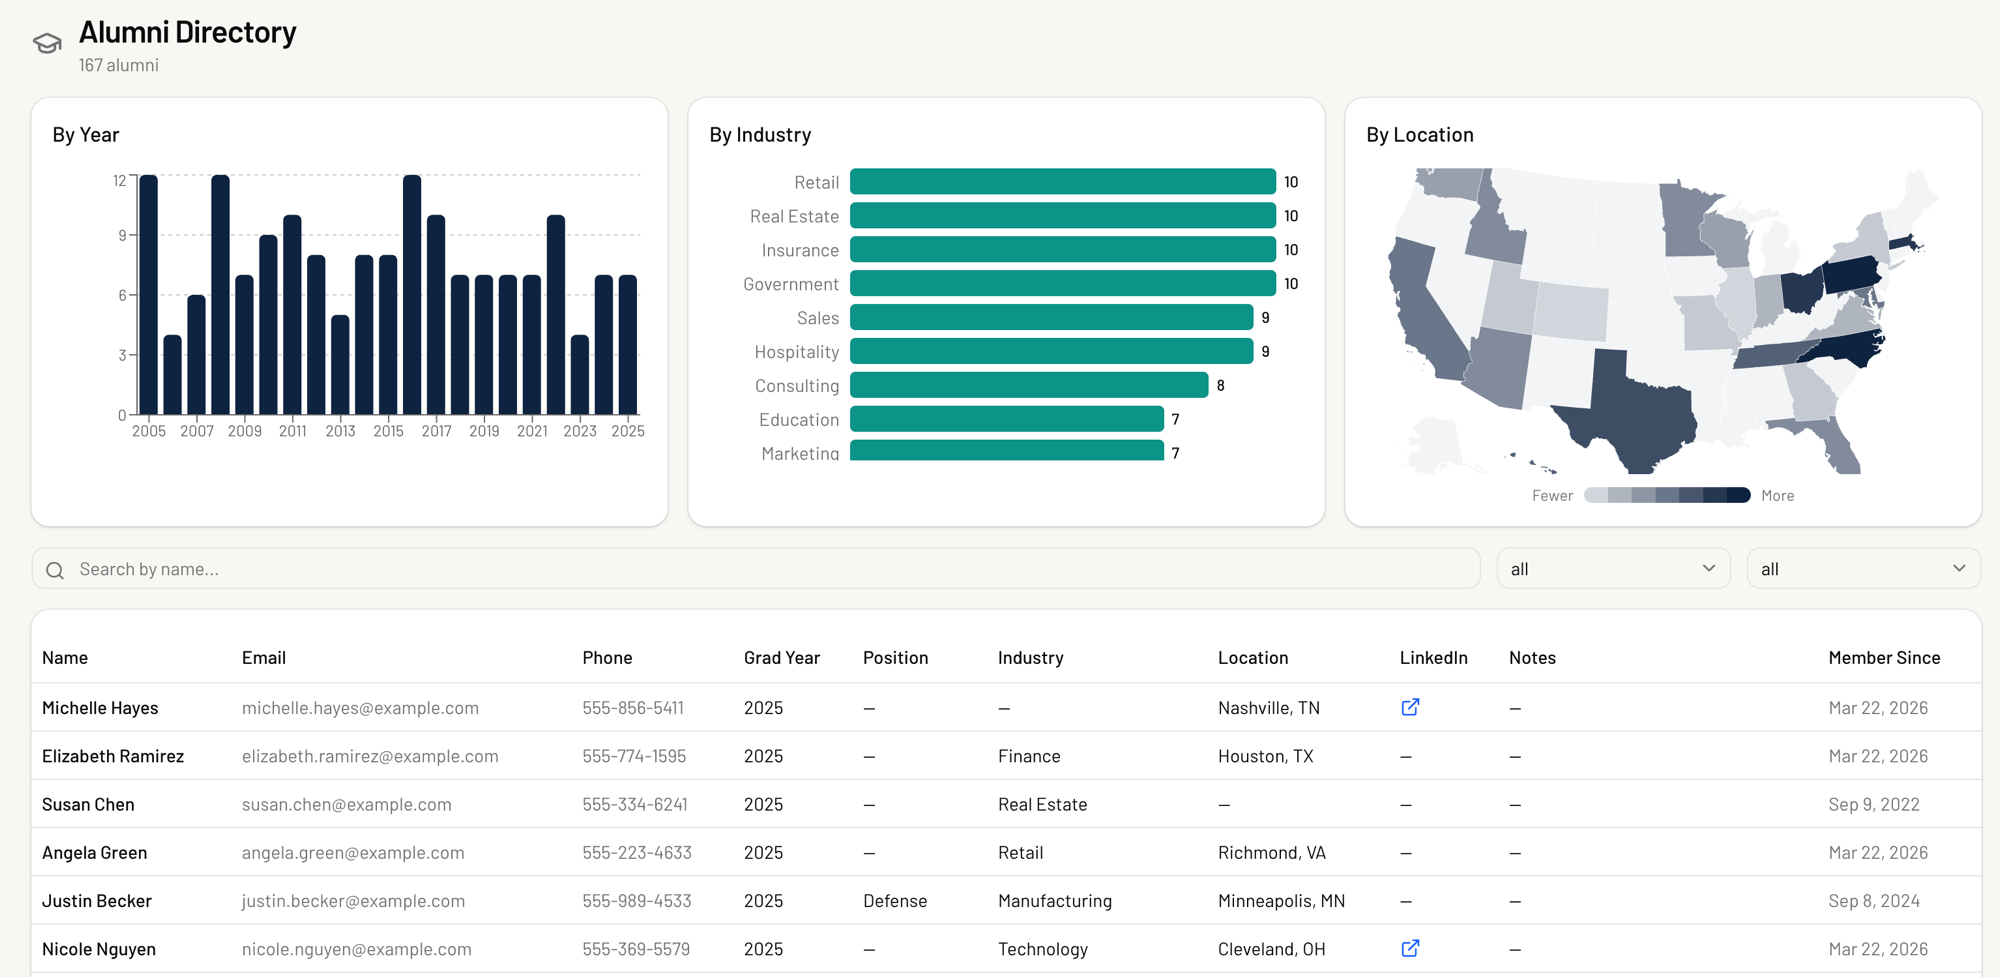Open Michelle Hayes's LinkedIn link icon
The height and width of the screenshot is (977, 2000).
(1410, 707)
